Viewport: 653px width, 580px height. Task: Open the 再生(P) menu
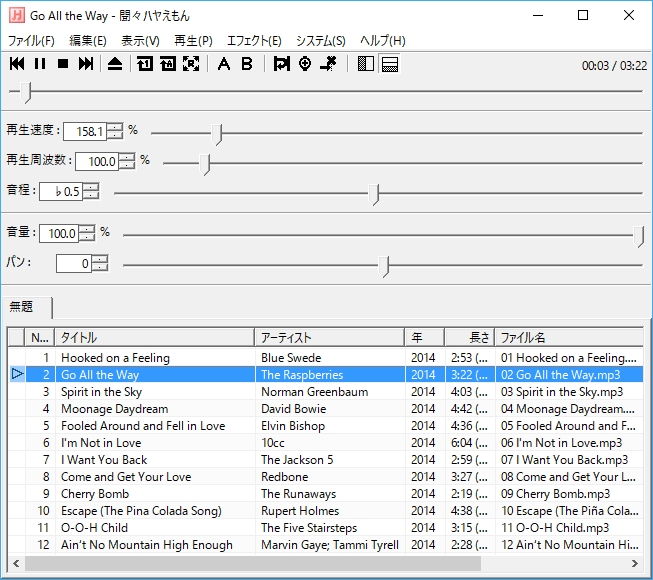193,41
